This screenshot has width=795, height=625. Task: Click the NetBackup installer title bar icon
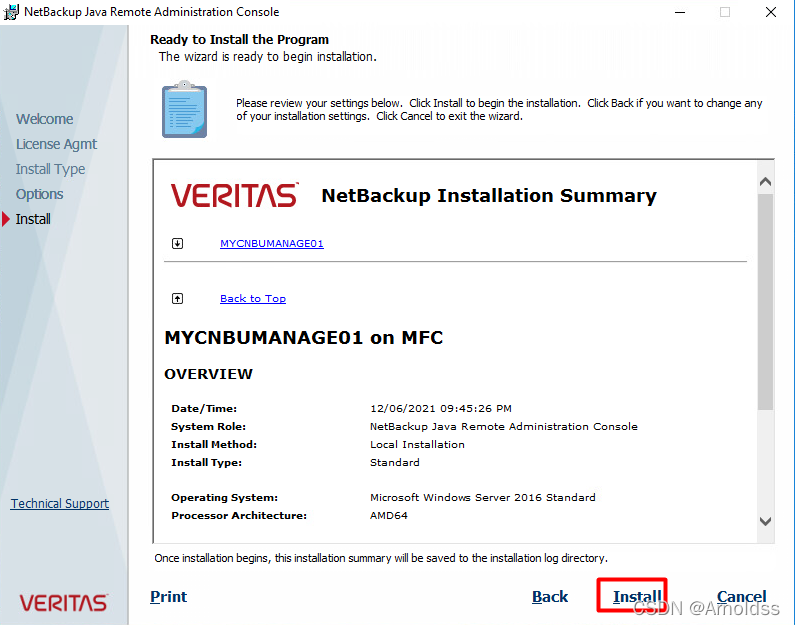[x=11, y=12]
